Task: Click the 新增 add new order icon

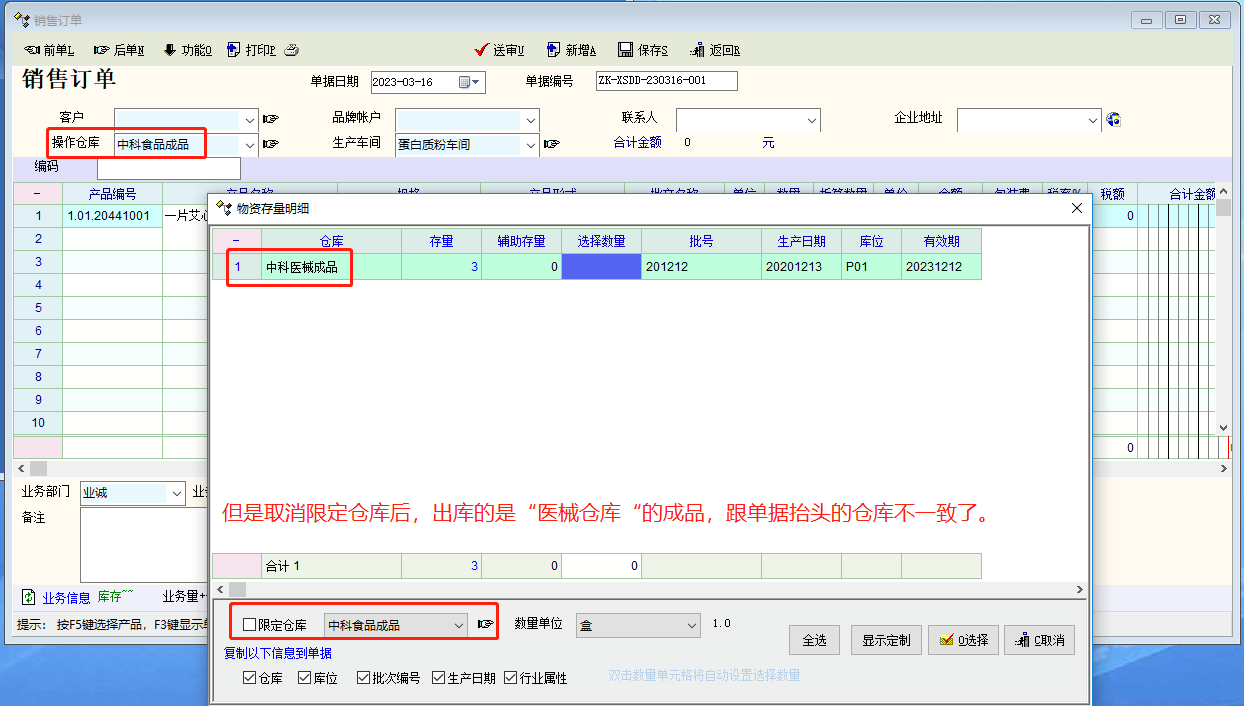Action: [x=553, y=50]
